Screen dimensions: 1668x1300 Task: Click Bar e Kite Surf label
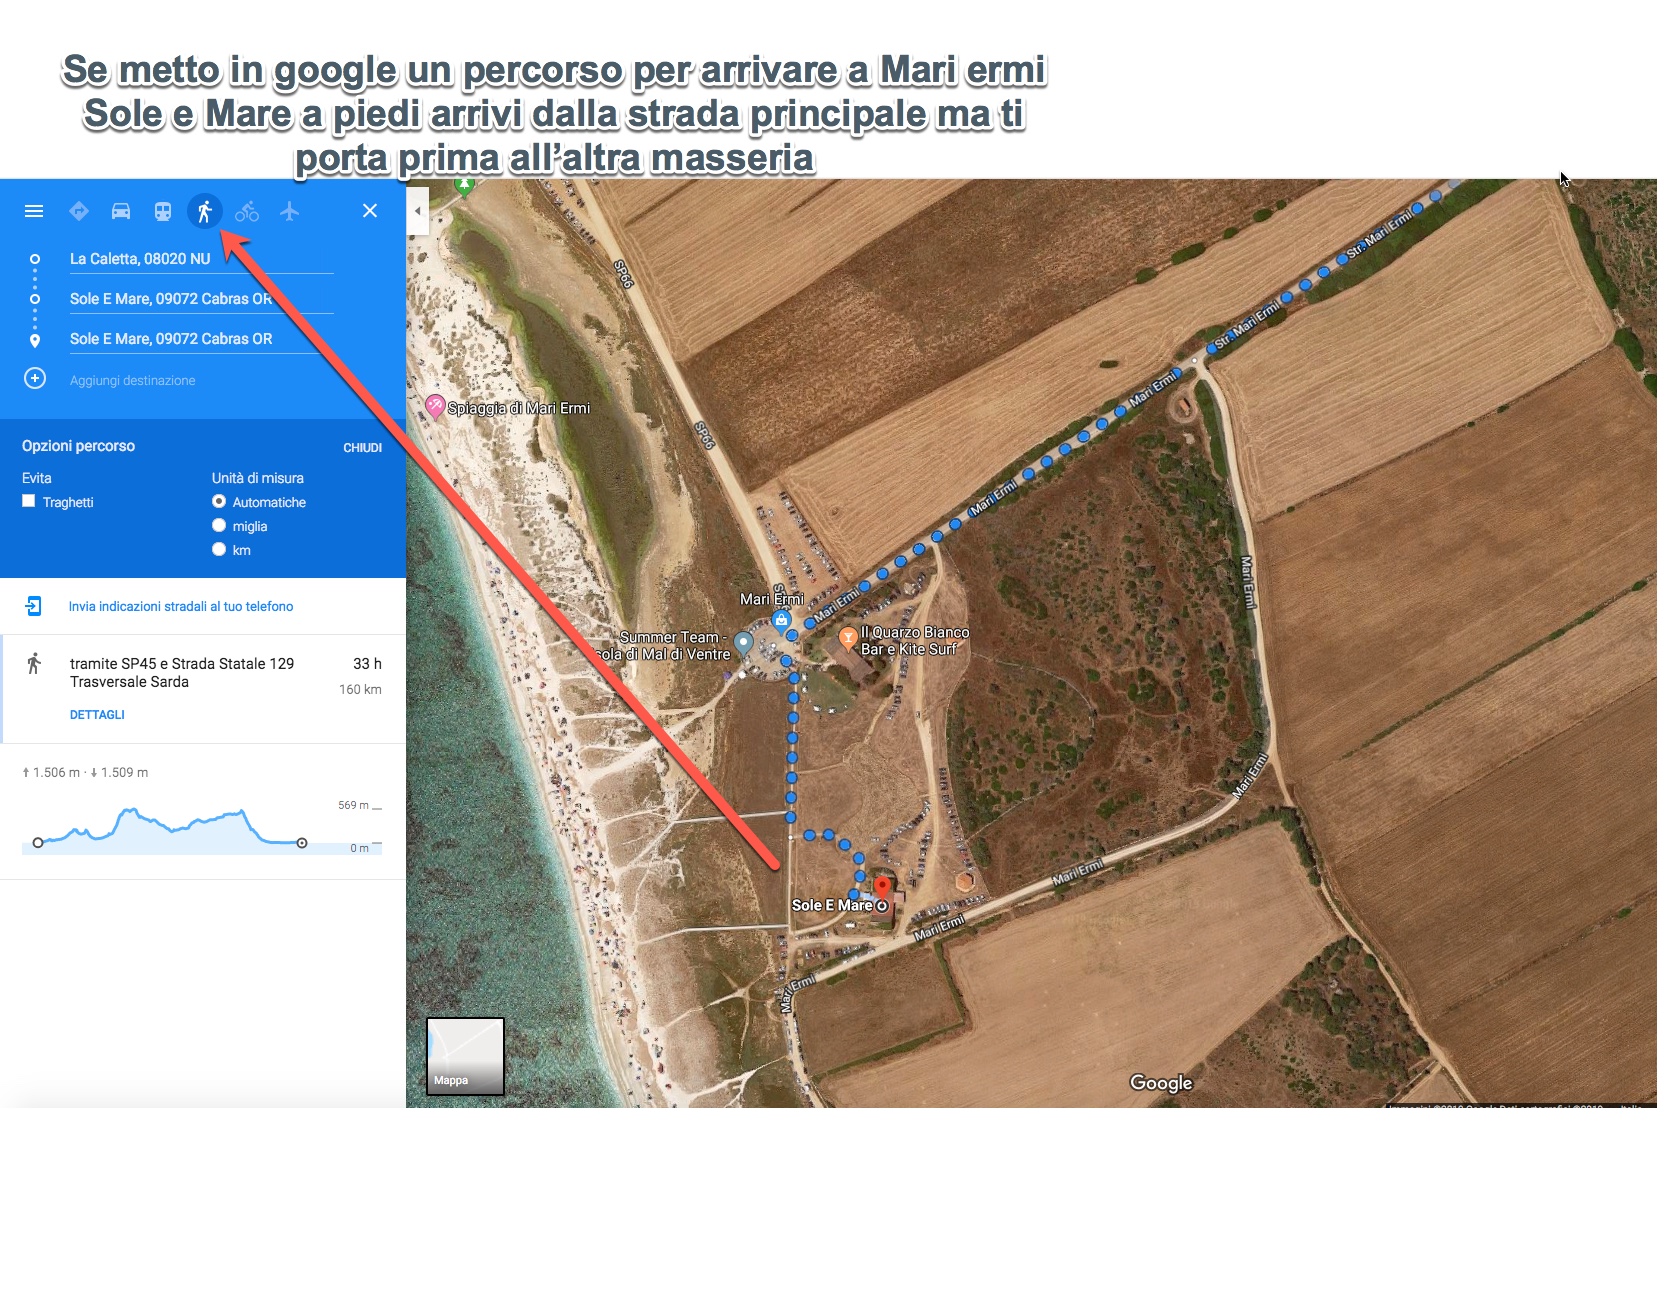(909, 650)
